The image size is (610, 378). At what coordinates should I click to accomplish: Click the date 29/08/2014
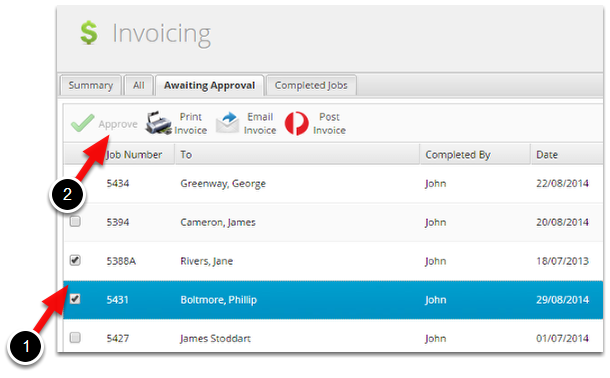click(562, 300)
